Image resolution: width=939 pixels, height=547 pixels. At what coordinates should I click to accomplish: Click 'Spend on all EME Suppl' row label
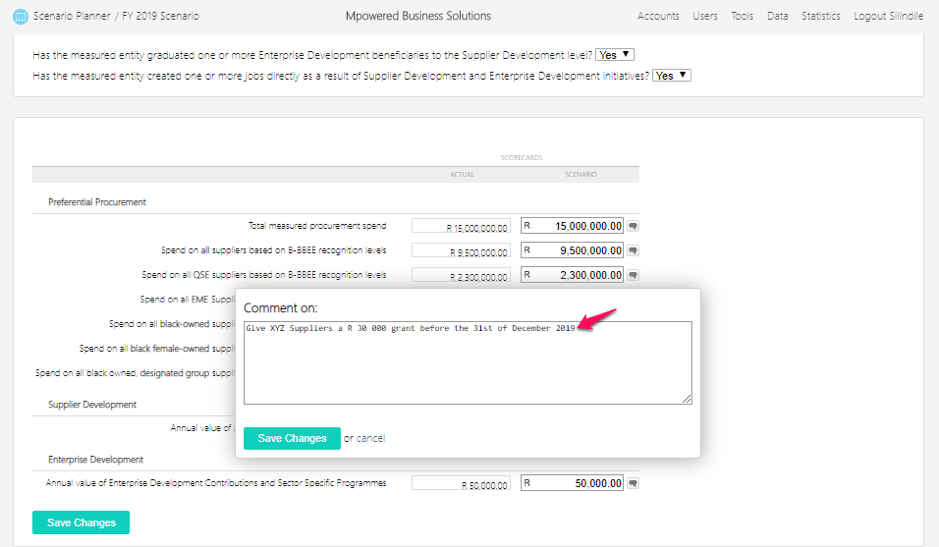[187, 299]
